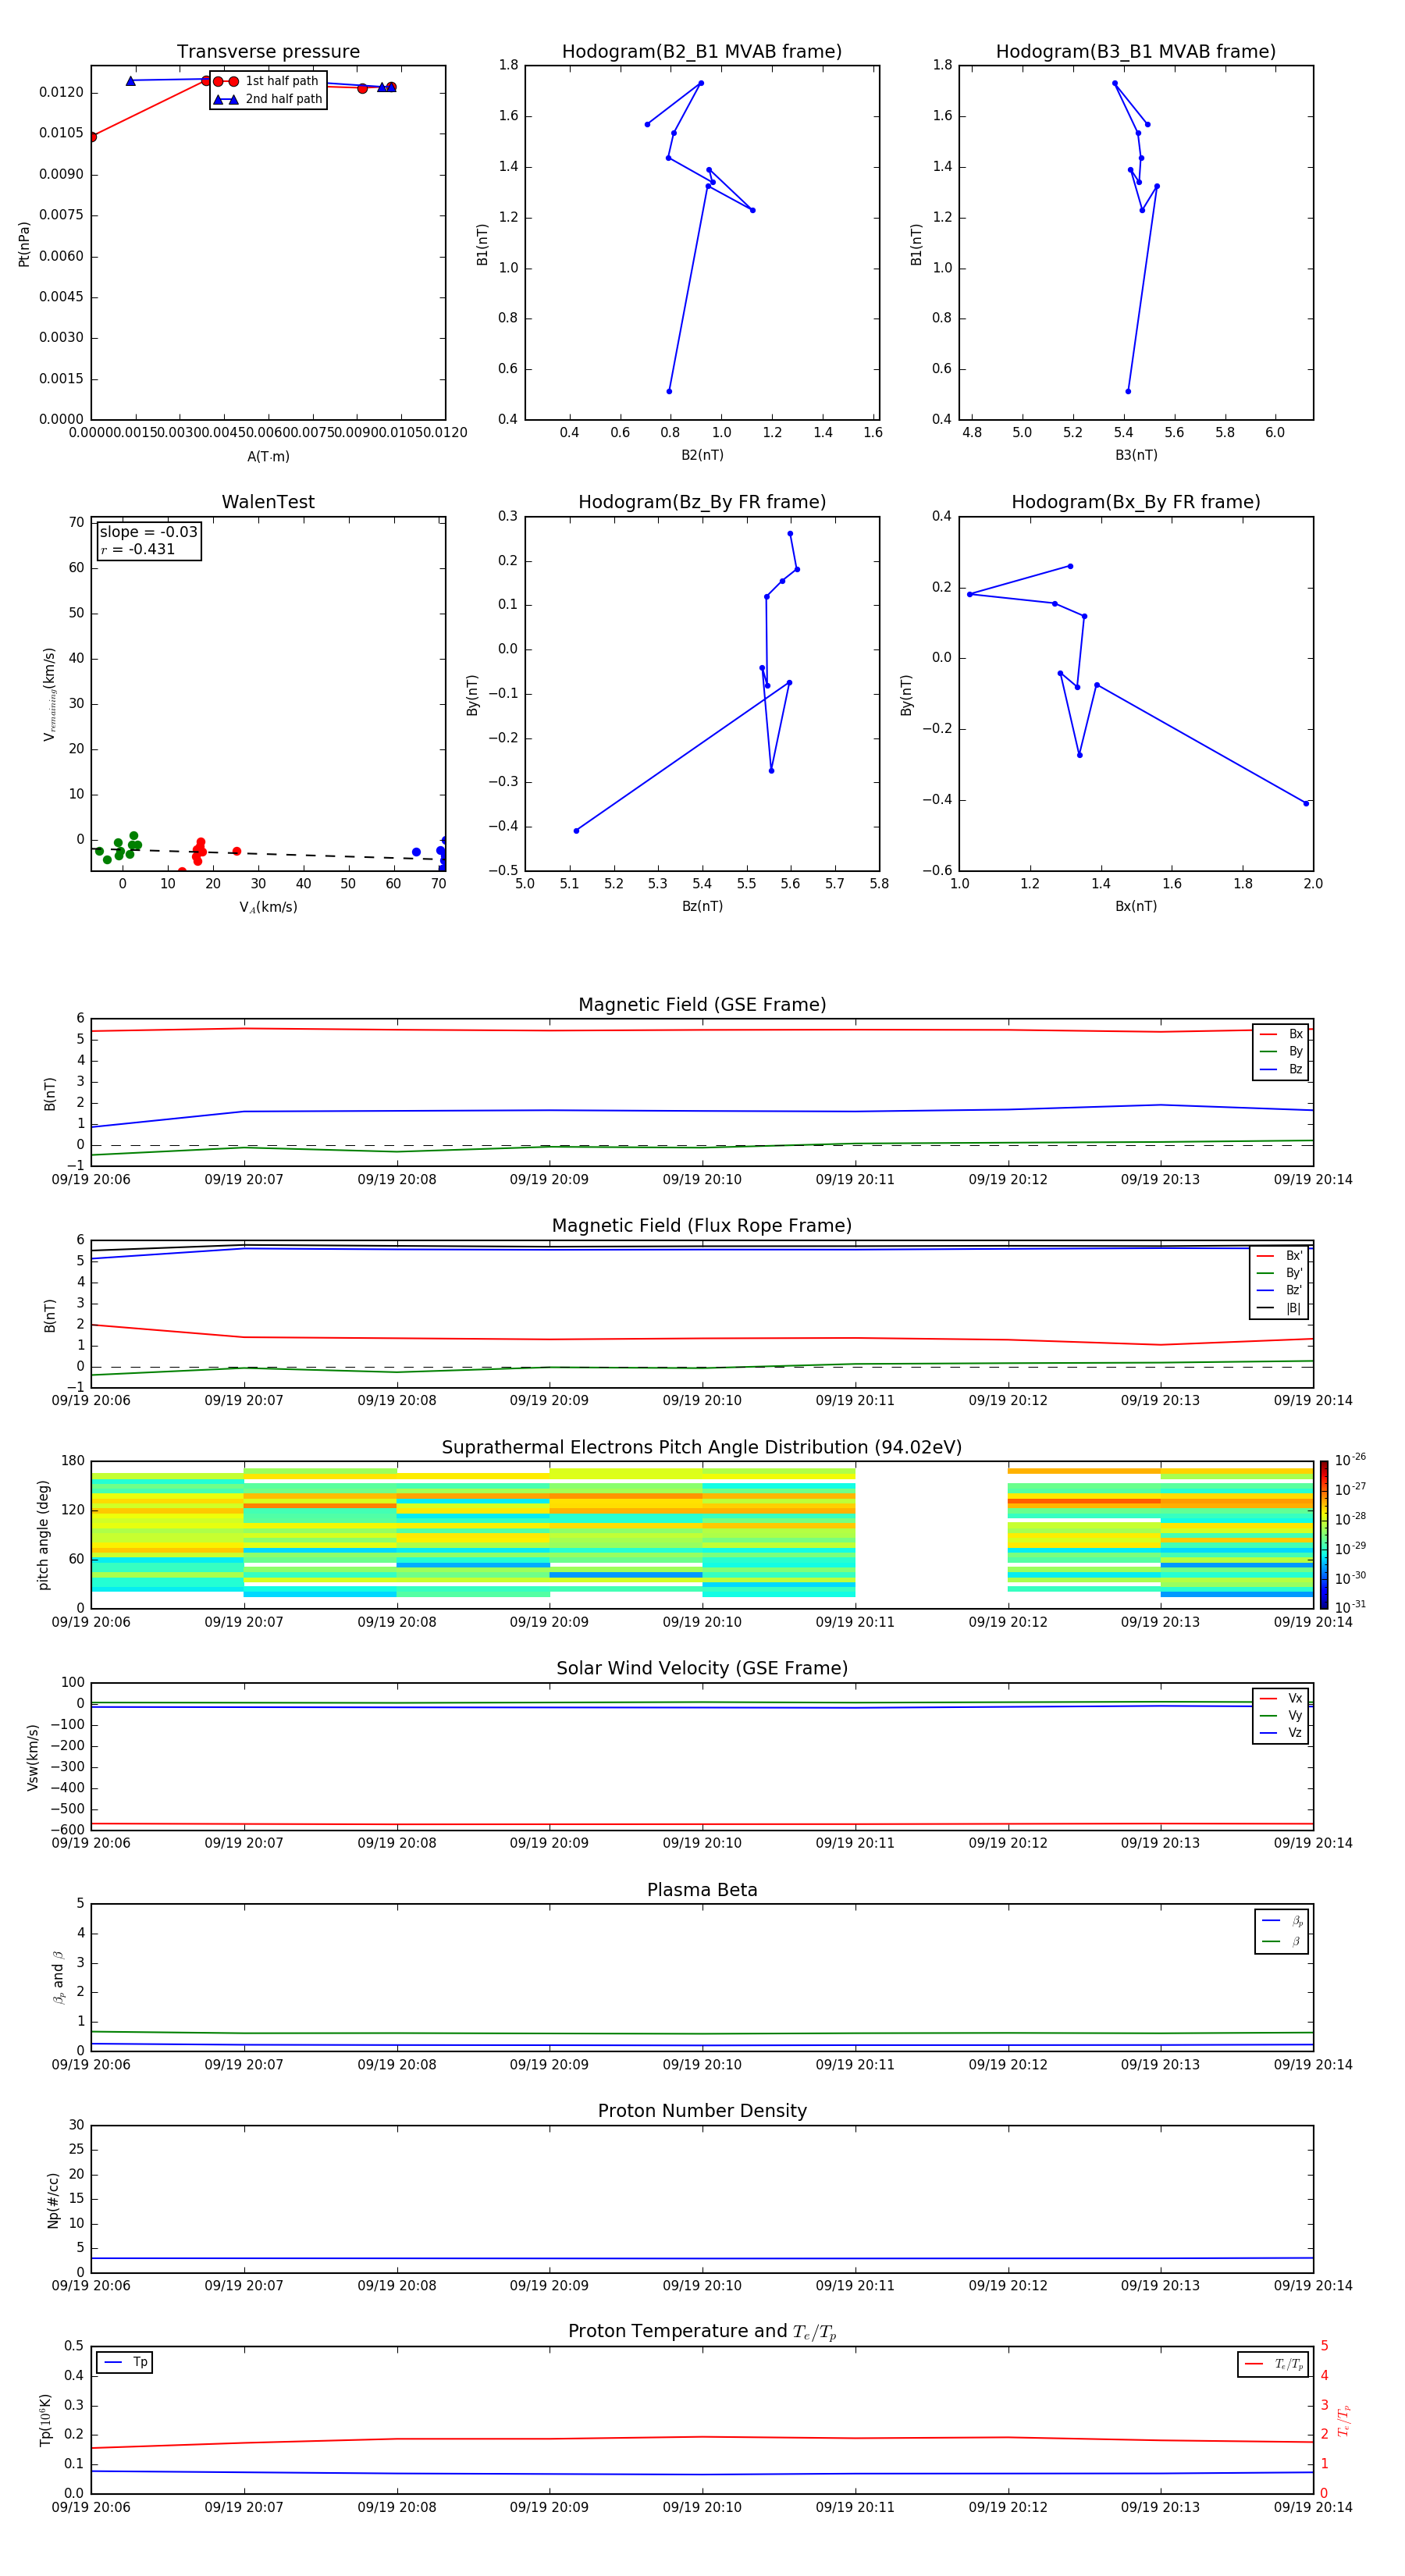The width and height of the screenshot is (1405, 2576).
Task: Click the "Vy" solar wind legend entry
Action: (x=1281, y=1715)
